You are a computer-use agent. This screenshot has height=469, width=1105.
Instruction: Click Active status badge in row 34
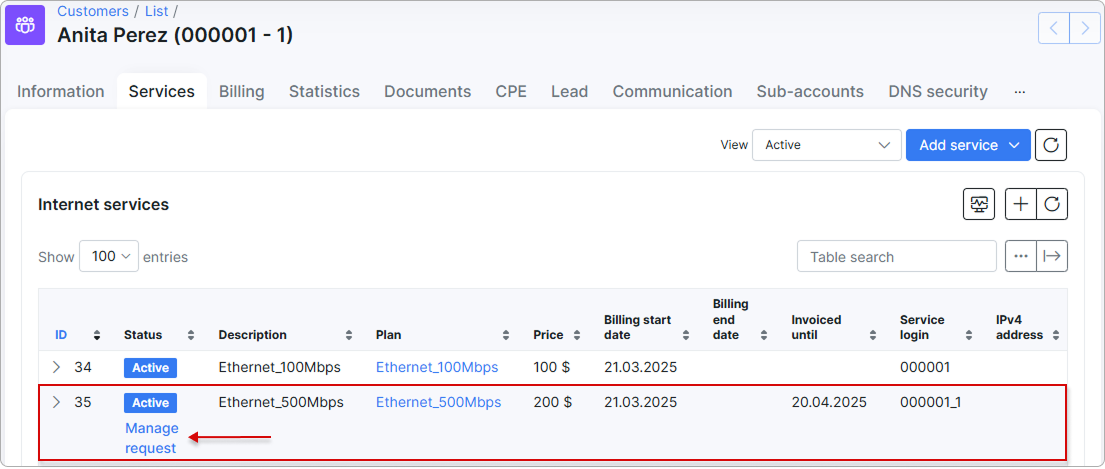click(x=150, y=368)
